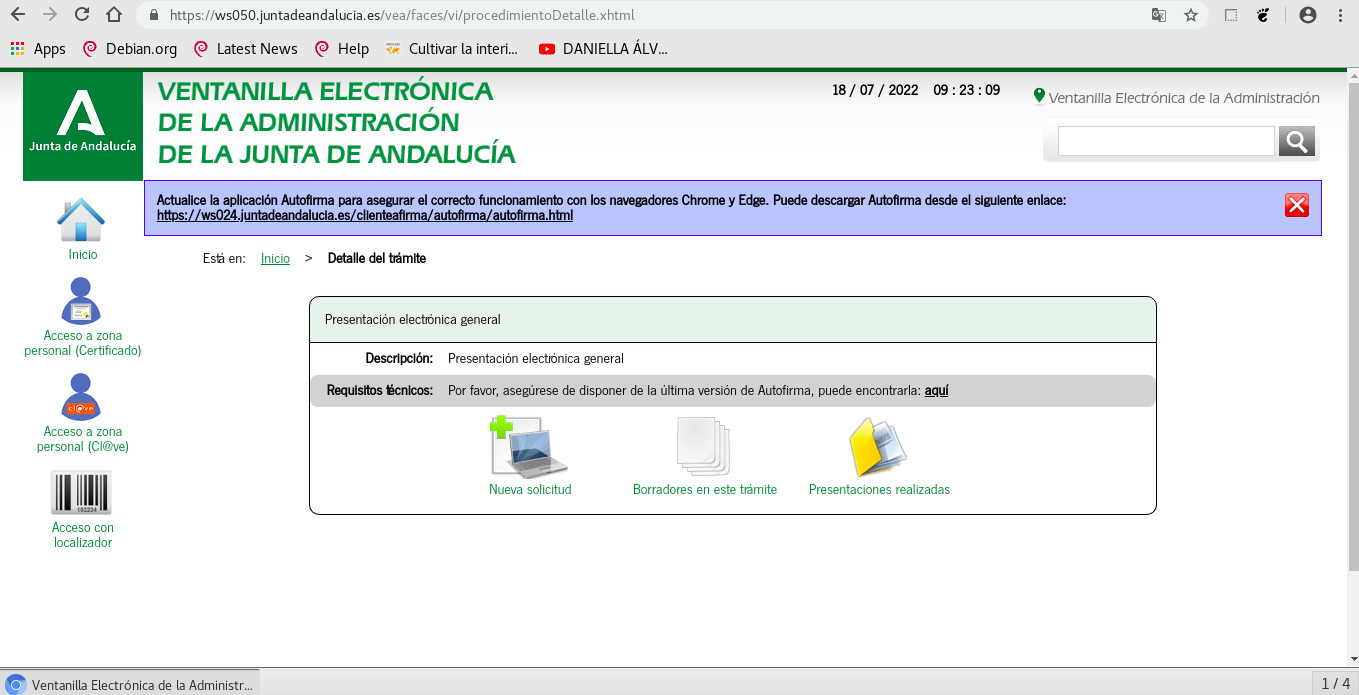Click the taskbar Ventanilla Electrónica window entry
1359x695 pixels.
[x=130, y=684]
